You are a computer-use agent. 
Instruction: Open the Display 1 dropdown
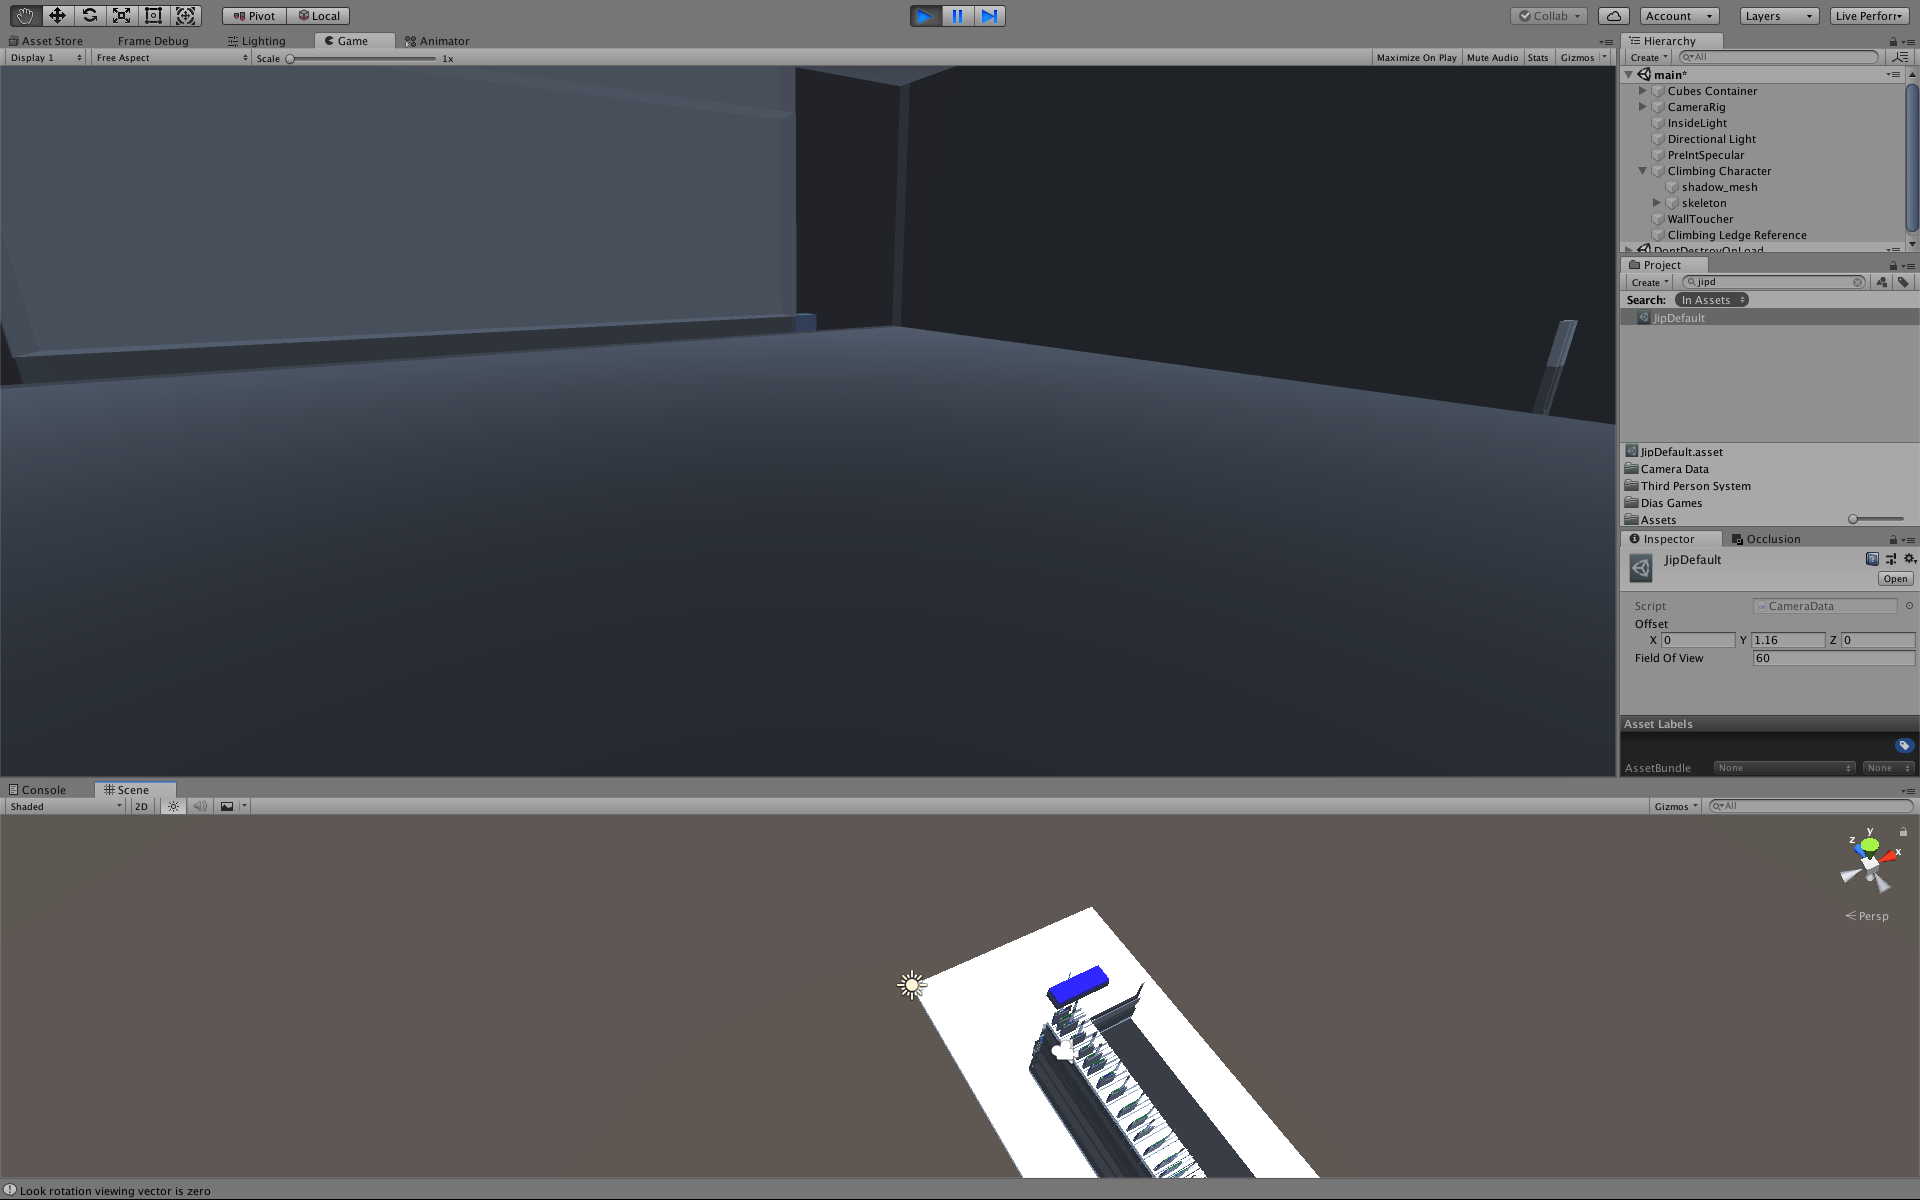[45, 58]
